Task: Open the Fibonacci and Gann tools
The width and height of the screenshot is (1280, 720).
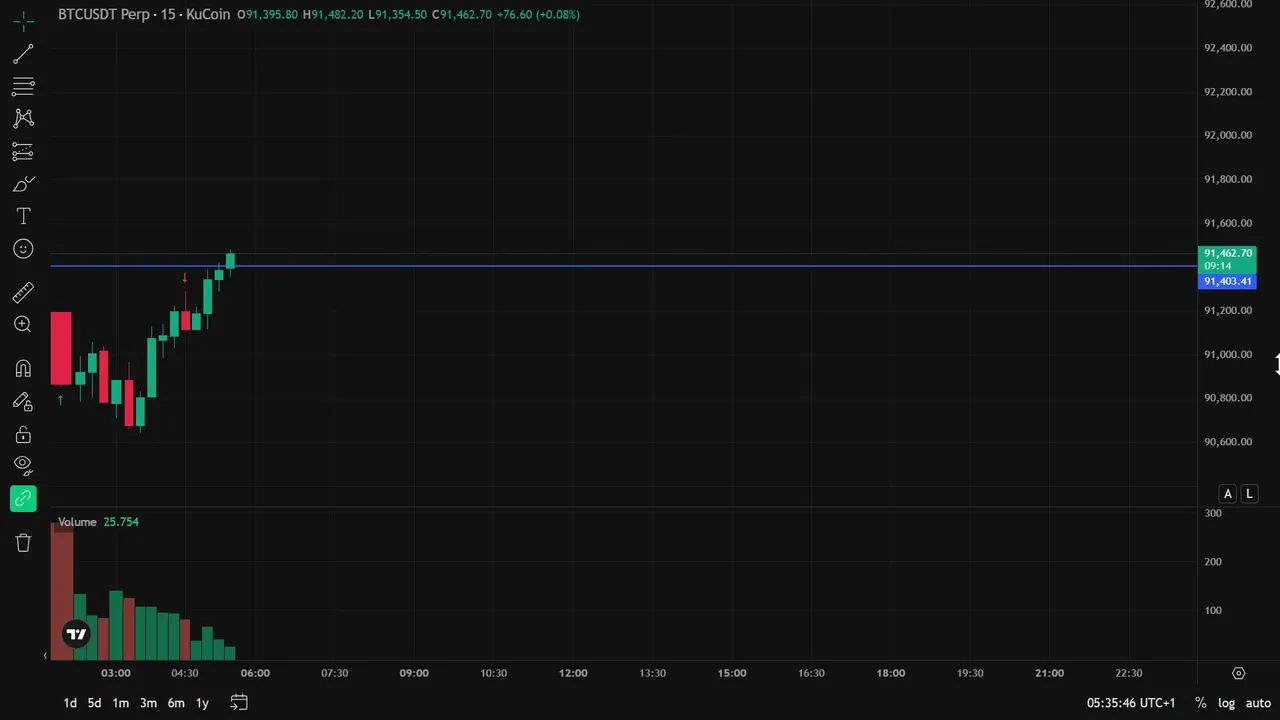Action: (24, 86)
